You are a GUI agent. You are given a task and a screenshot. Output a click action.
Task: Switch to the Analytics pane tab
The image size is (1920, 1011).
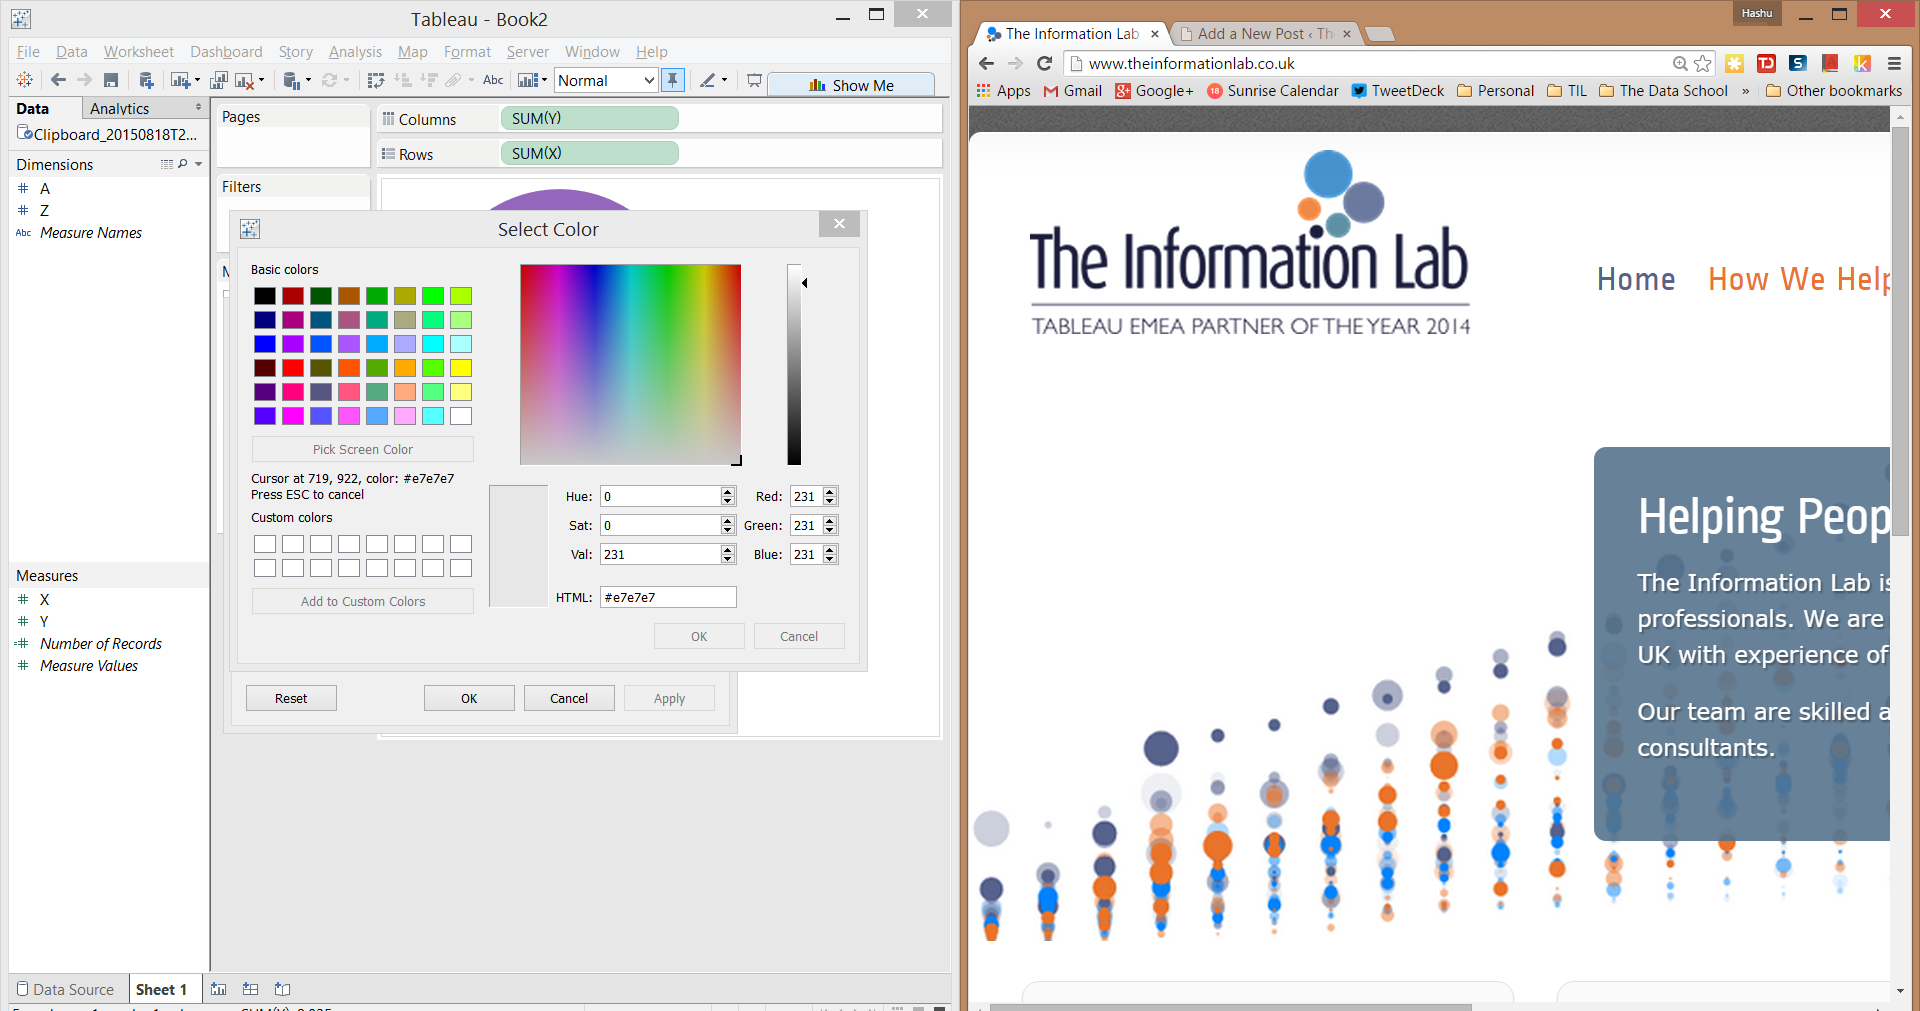point(119,108)
